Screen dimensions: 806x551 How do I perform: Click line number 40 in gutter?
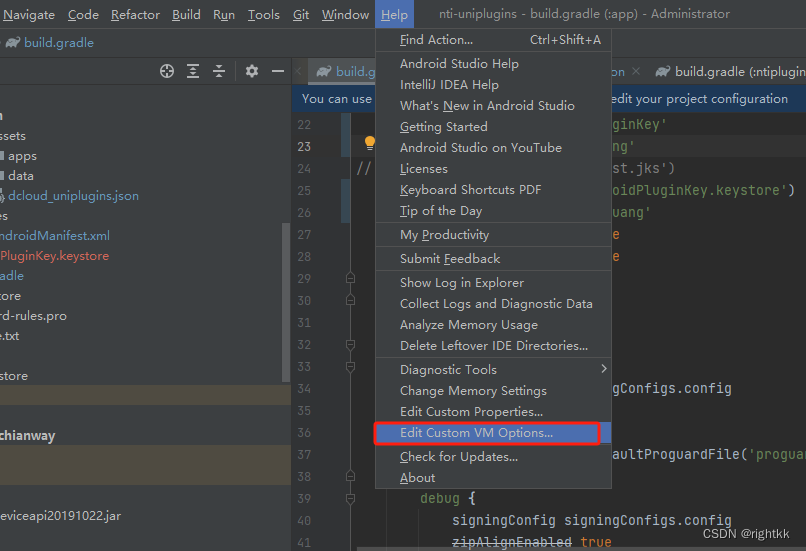[304, 521]
